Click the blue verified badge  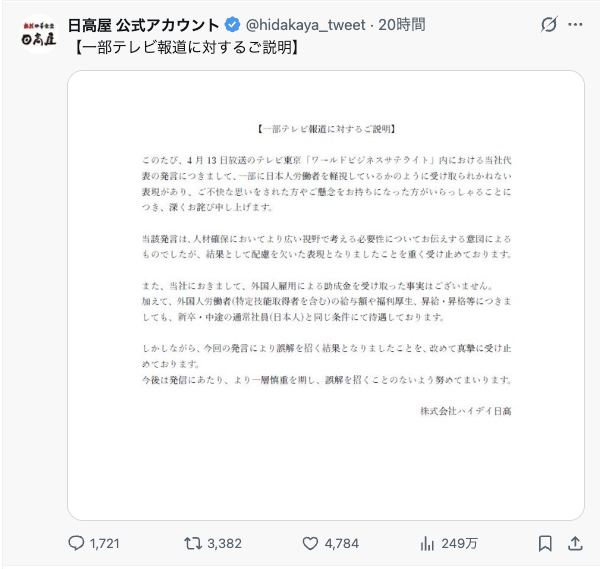point(233,23)
